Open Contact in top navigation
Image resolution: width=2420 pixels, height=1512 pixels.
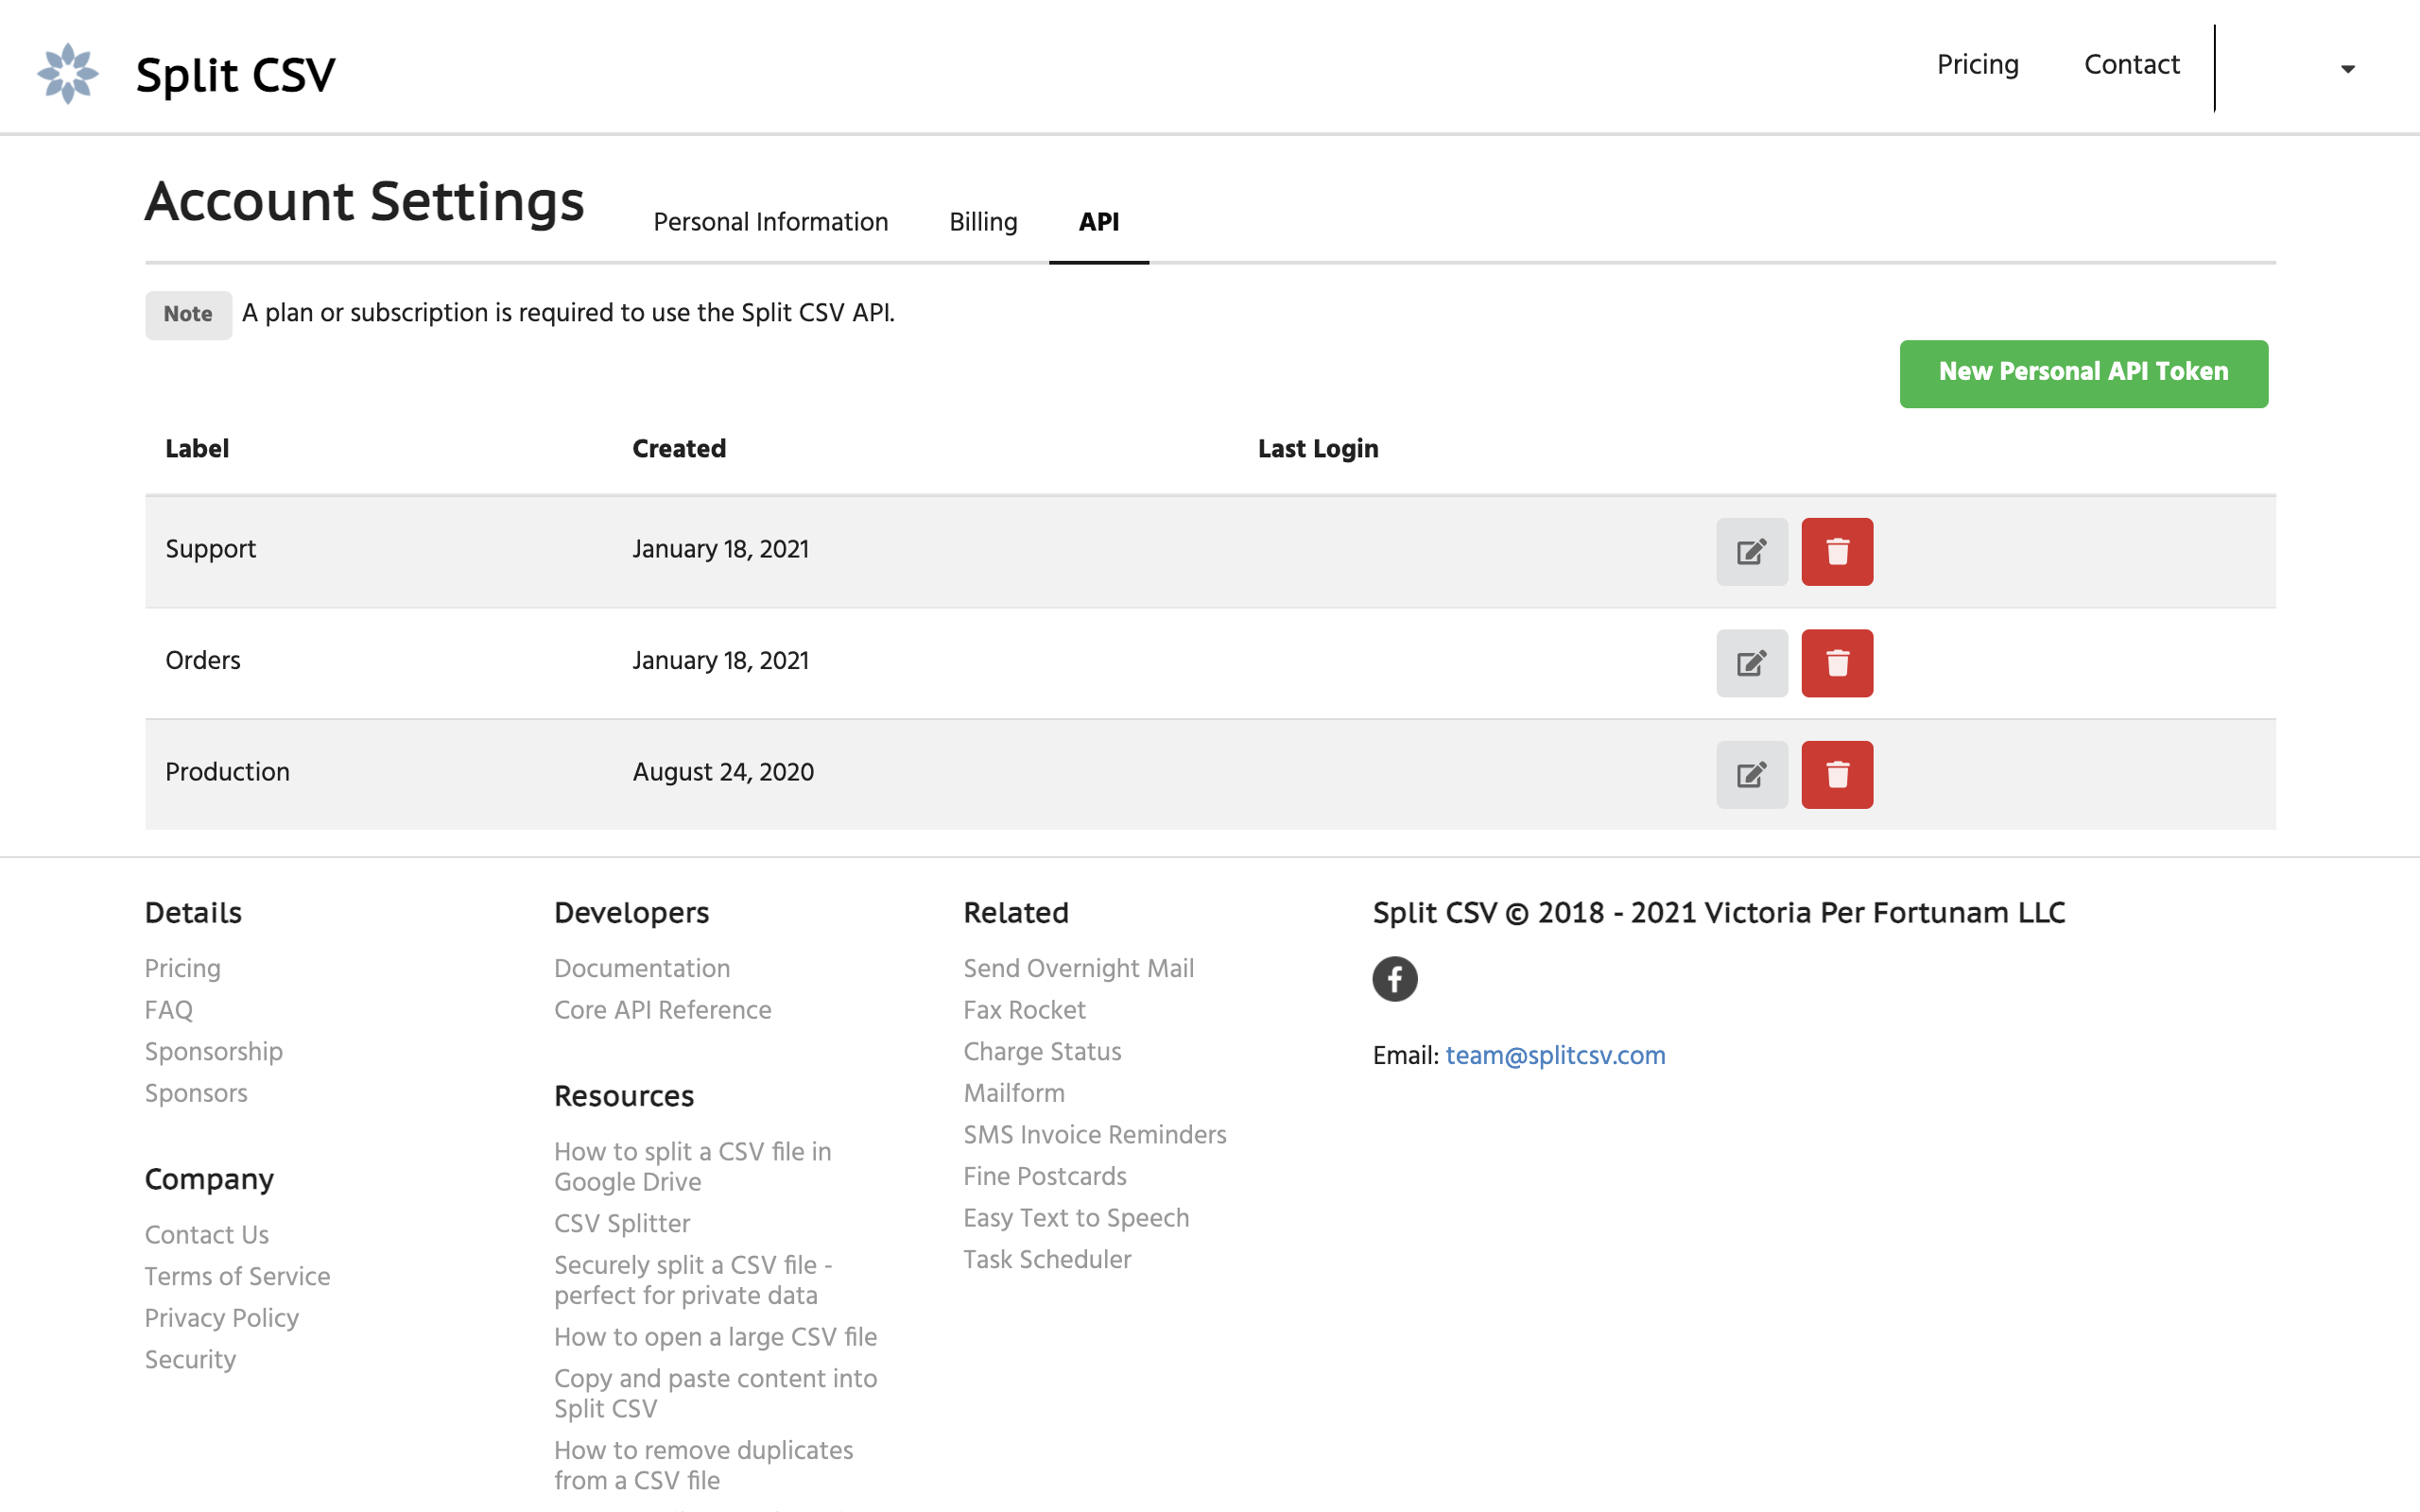coord(2131,65)
